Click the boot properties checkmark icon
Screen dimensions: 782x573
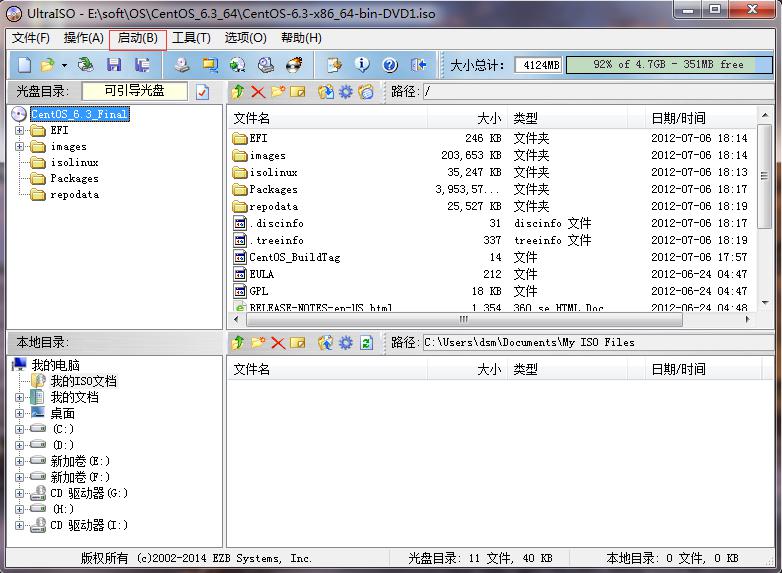(202, 92)
